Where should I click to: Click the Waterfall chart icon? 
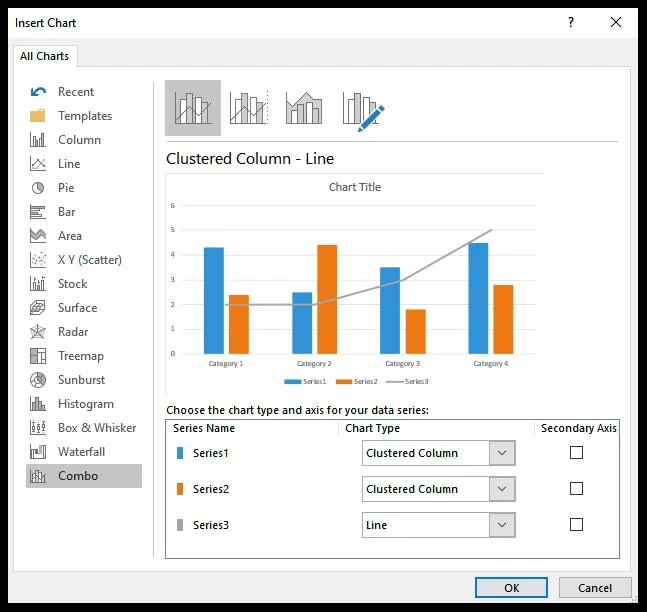click(38, 451)
